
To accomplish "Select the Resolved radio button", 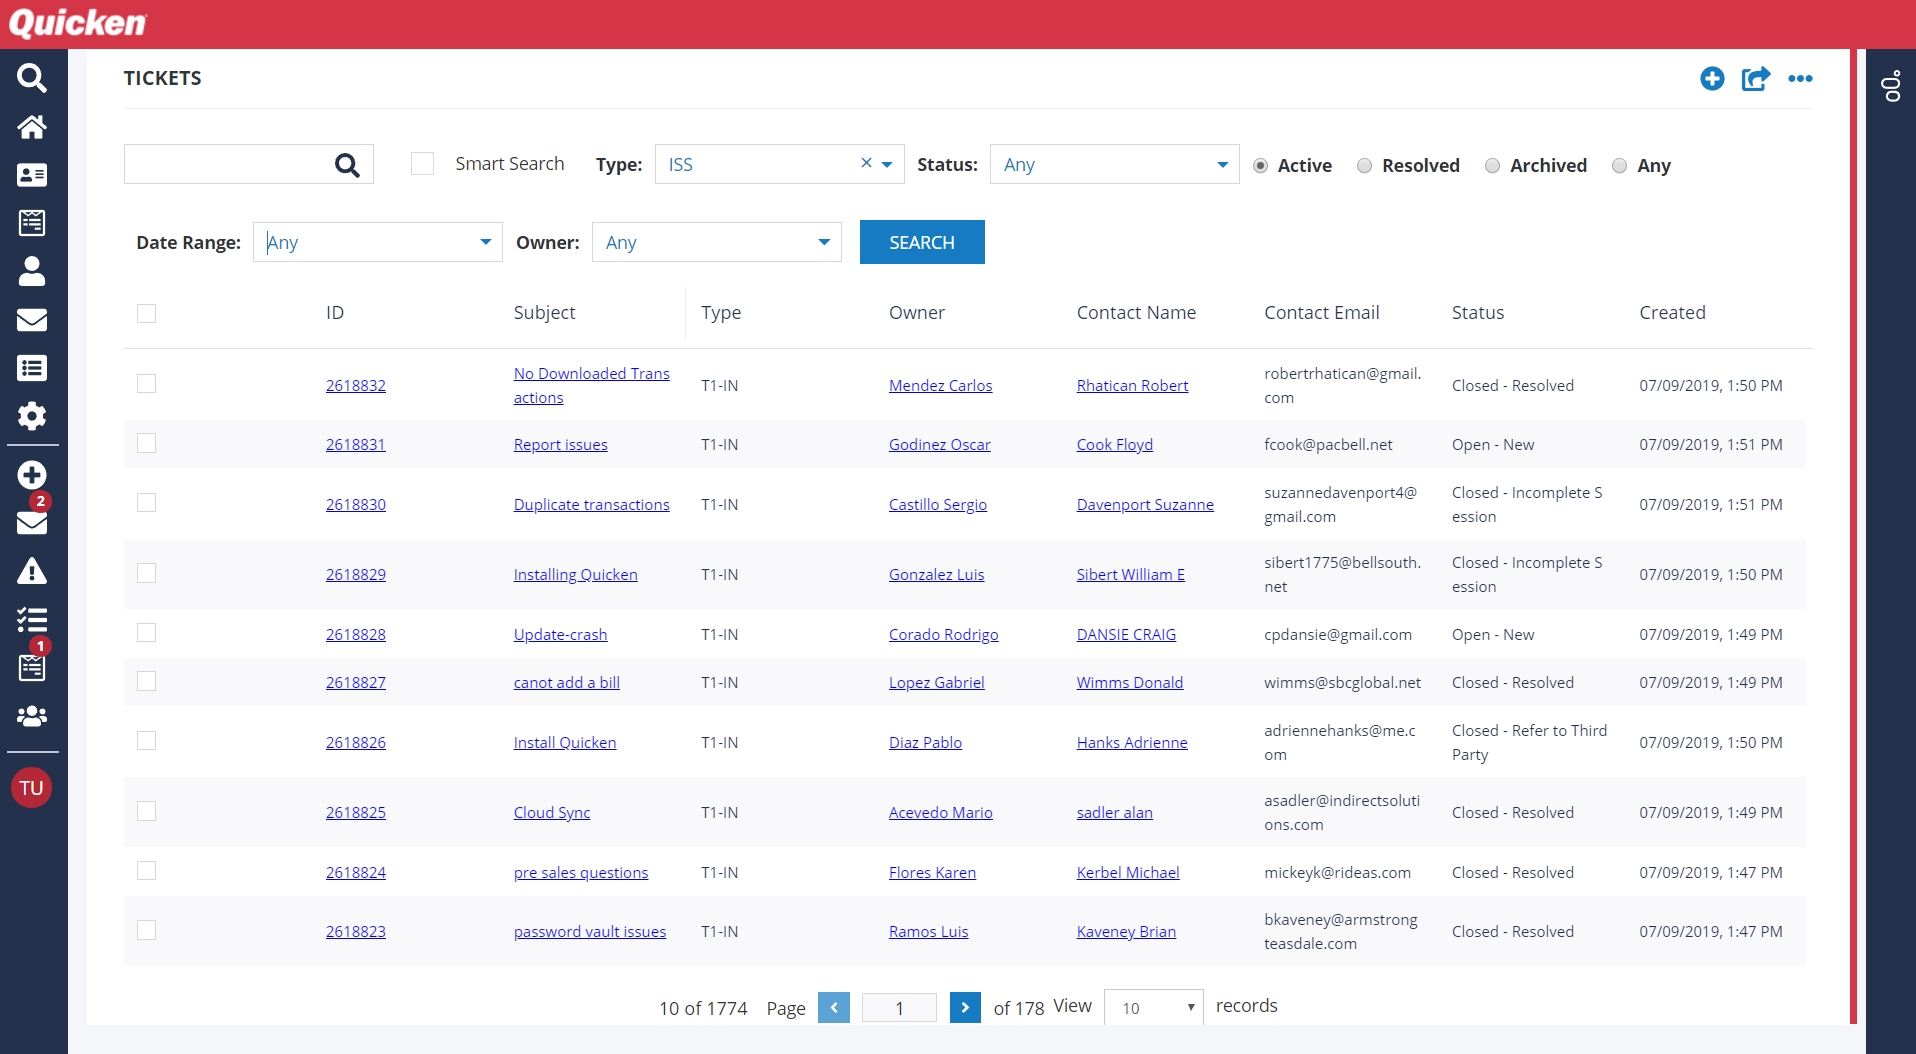I will point(1364,166).
